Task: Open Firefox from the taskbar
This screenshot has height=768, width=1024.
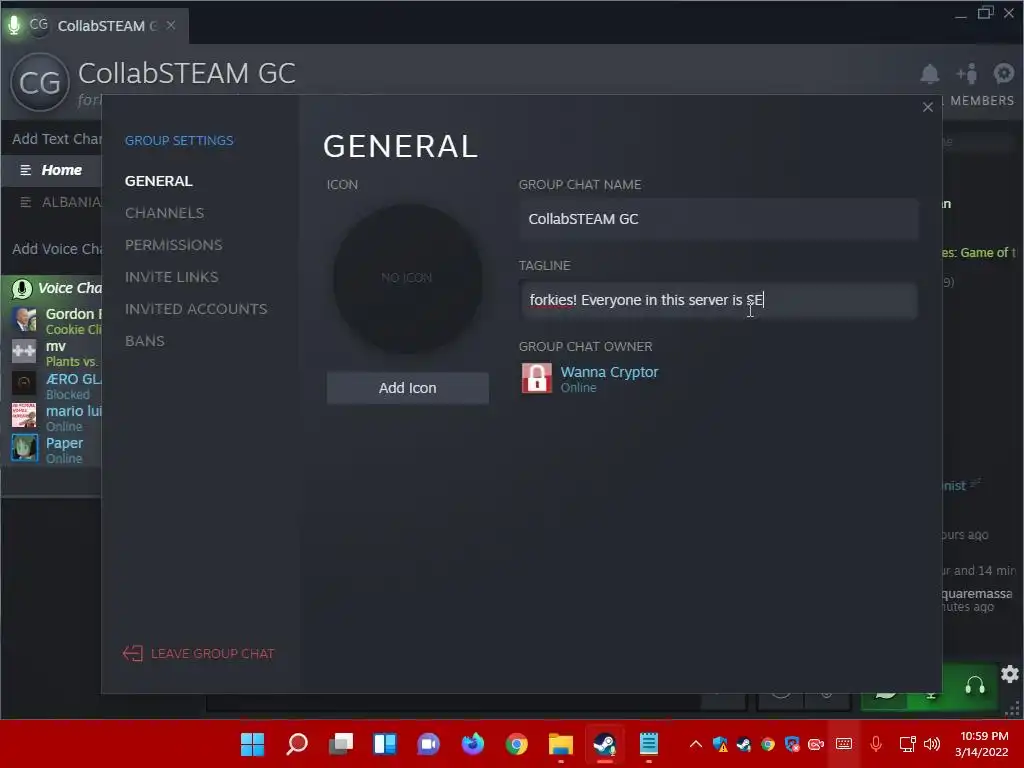Action: (473, 744)
